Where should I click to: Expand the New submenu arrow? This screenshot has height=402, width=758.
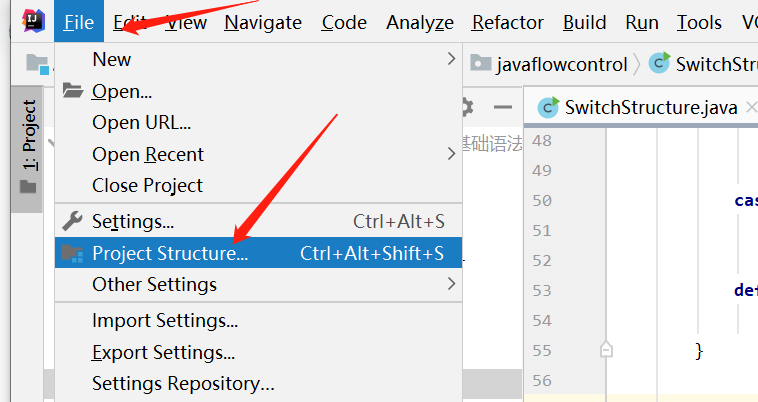(451, 60)
